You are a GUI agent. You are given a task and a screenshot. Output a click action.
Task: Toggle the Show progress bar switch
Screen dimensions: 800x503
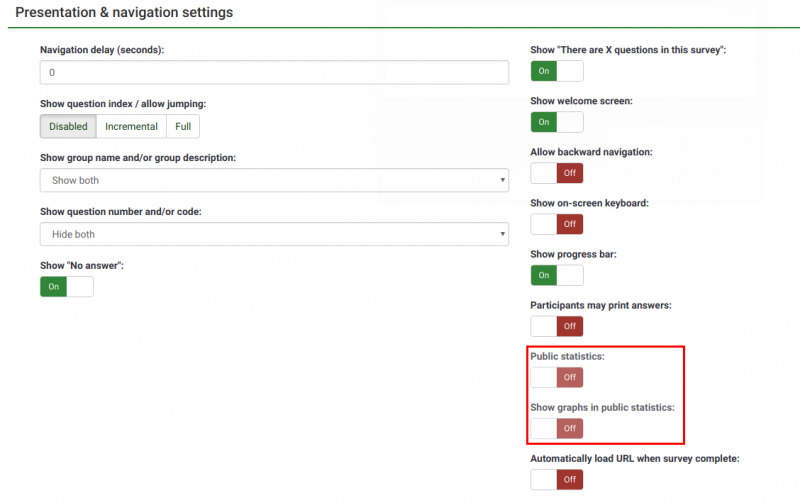pos(556,275)
